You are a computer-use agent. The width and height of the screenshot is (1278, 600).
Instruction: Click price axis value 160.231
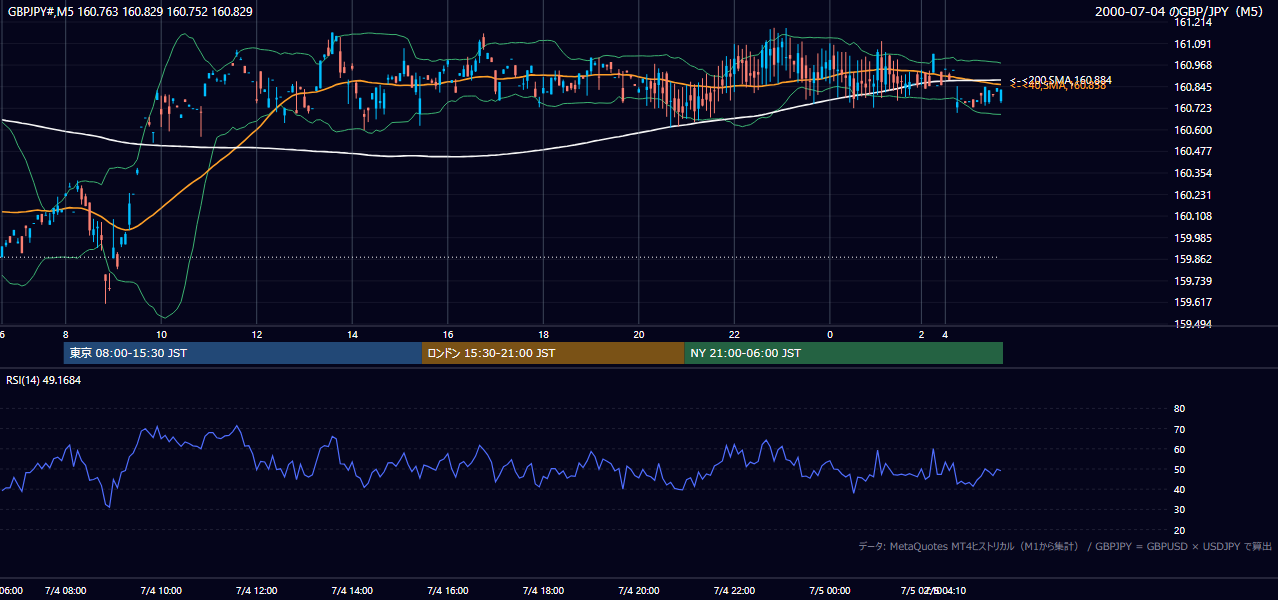click(x=1193, y=195)
